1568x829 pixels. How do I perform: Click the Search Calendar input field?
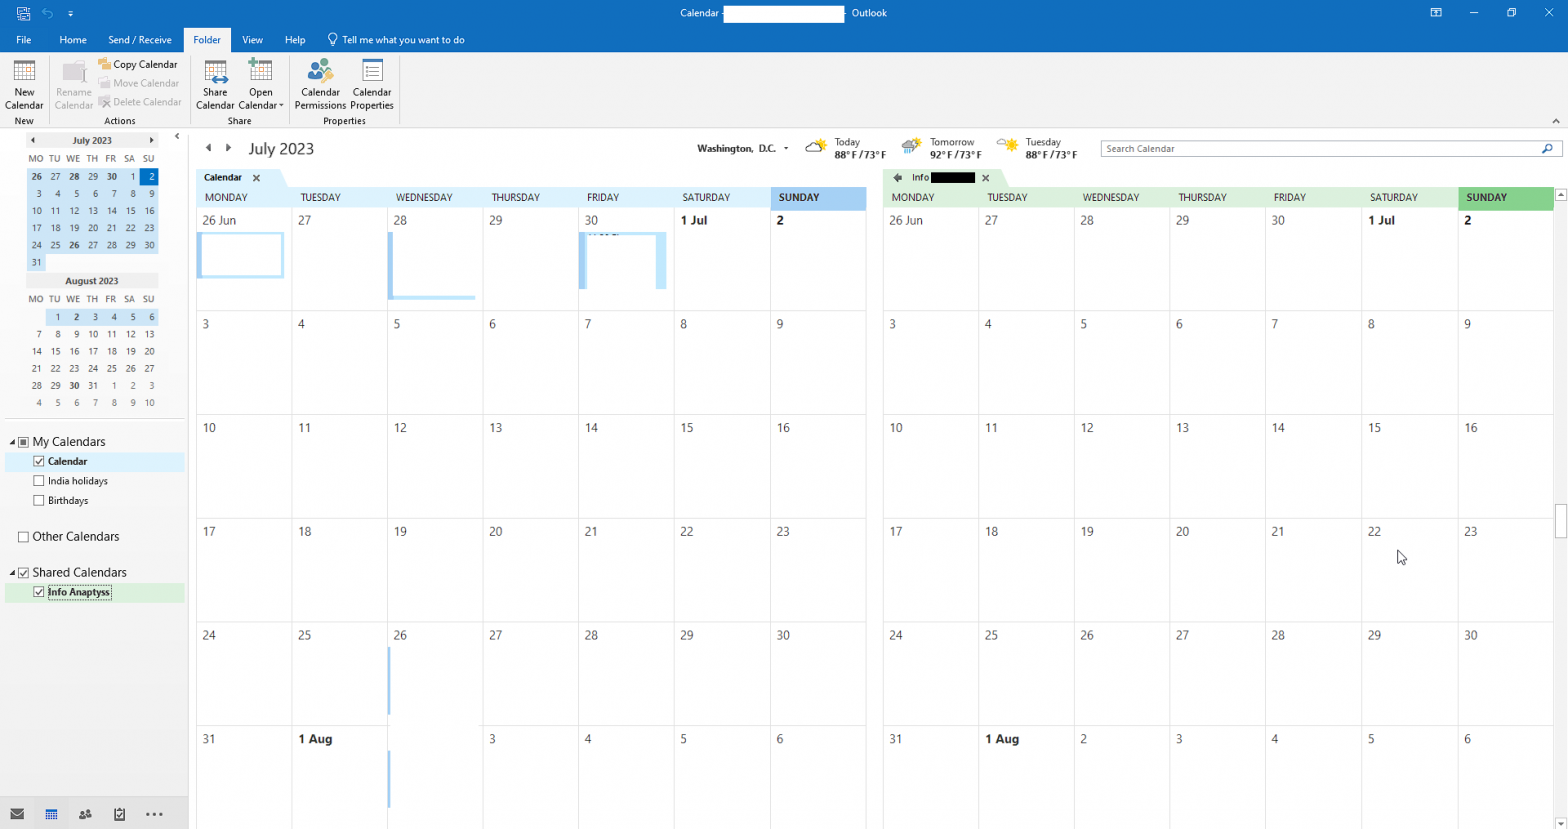pos(1320,149)
